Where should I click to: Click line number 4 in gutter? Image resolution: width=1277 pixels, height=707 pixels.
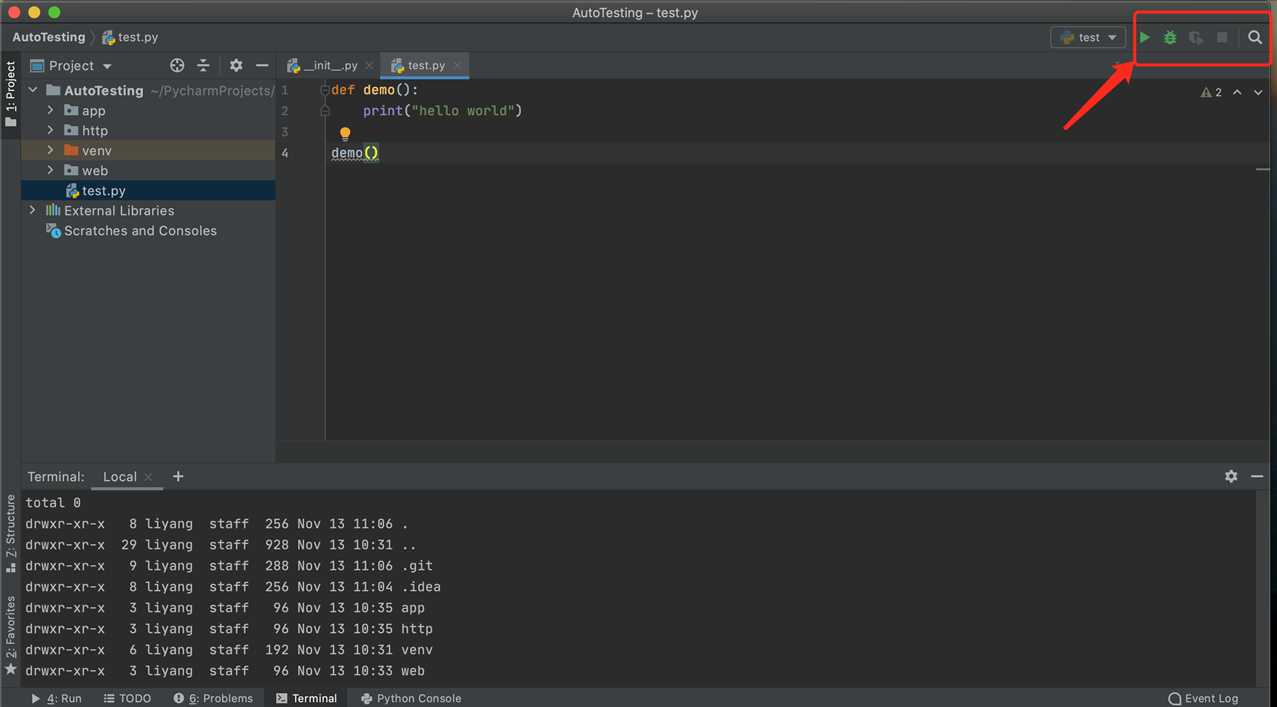tap(285, 153)
